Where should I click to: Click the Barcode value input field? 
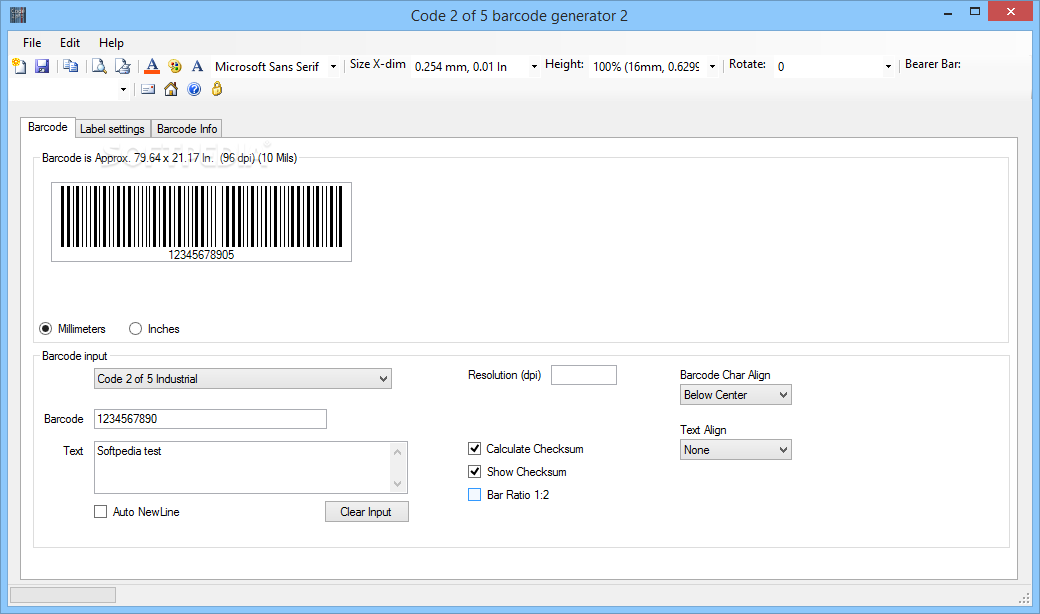coord(210,419)
